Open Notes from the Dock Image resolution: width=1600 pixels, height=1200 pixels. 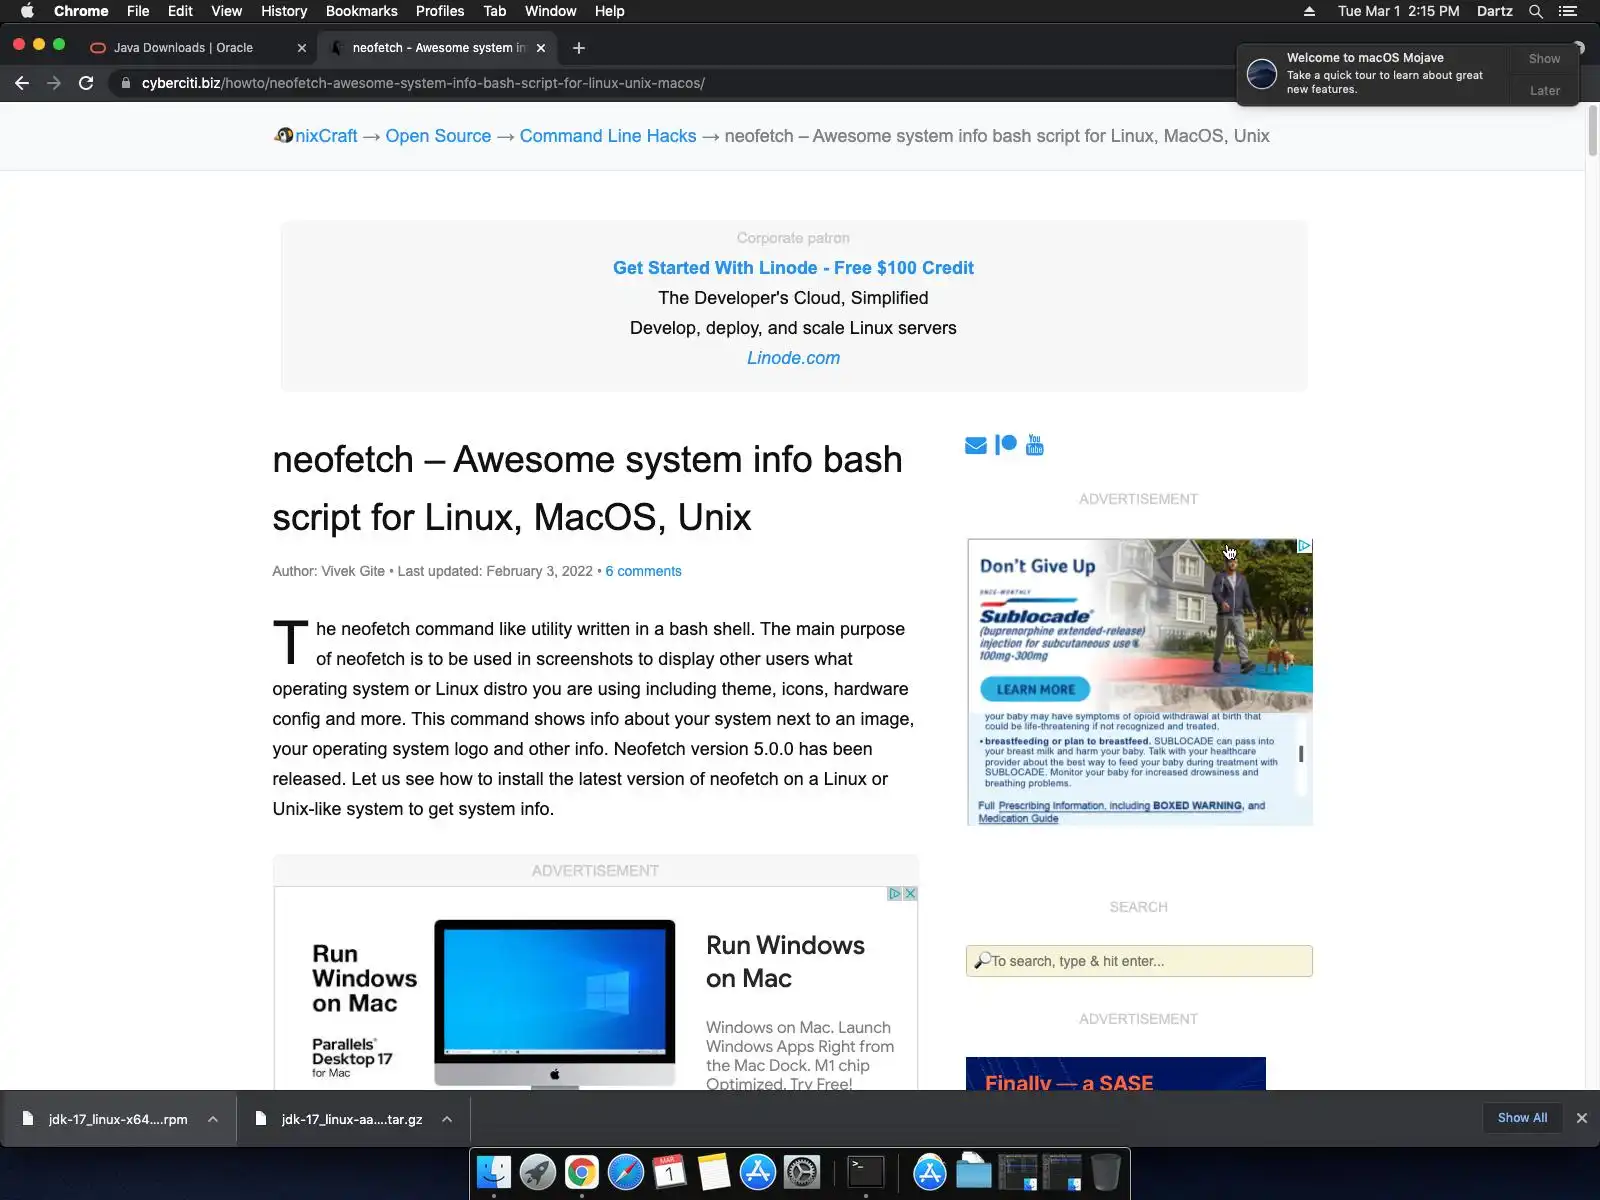coord(714,1172)
